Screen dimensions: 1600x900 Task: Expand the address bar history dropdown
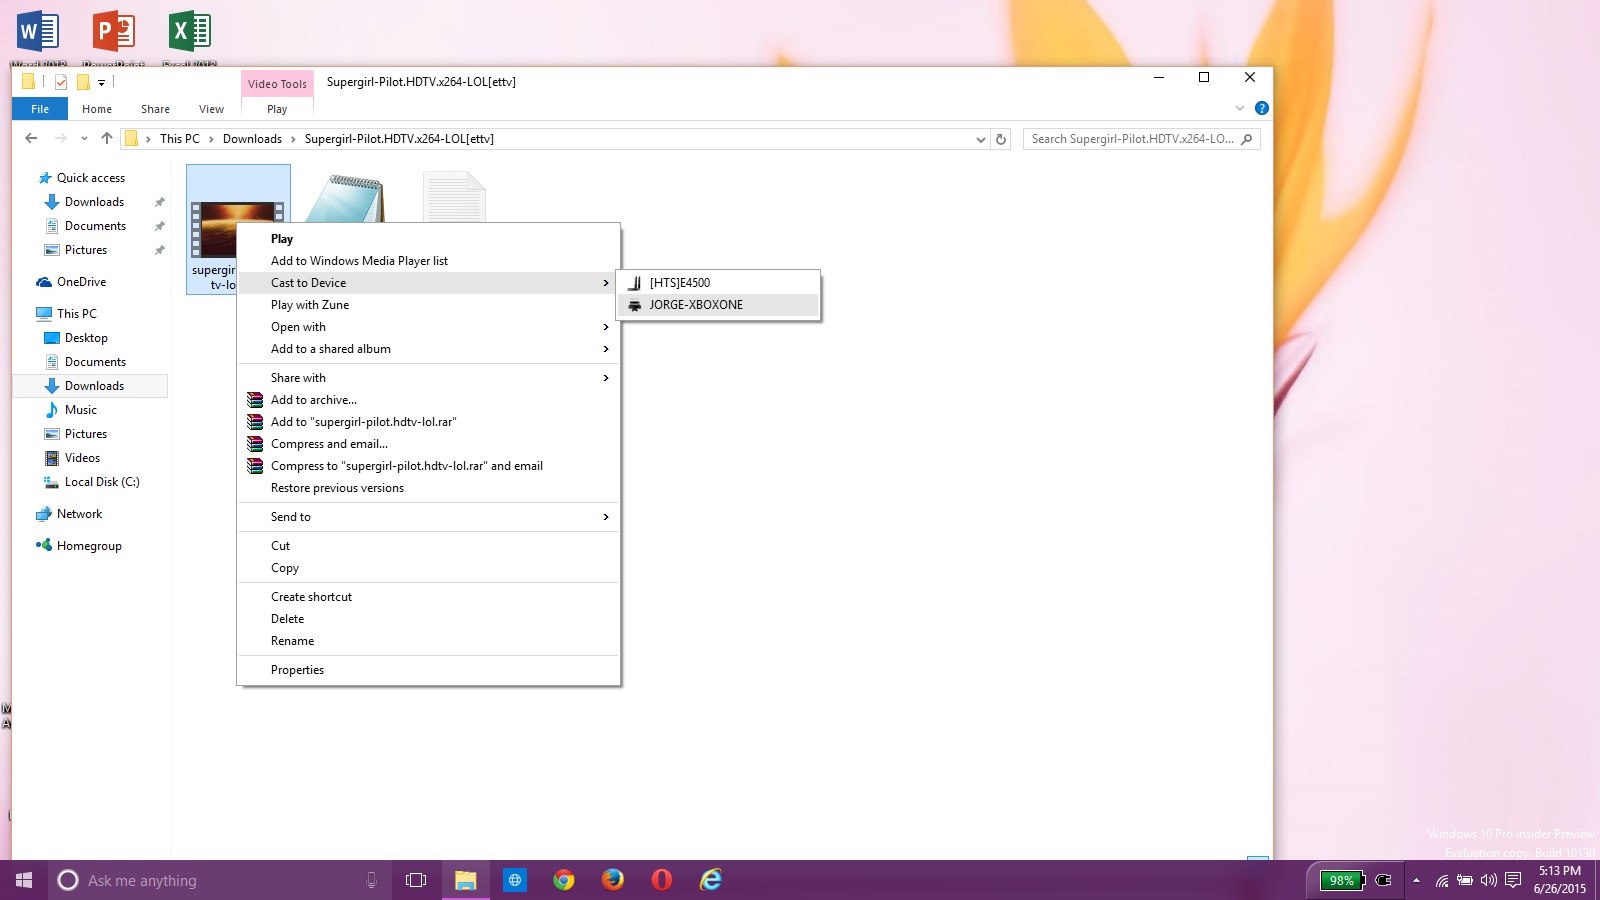tap(980, 140)
